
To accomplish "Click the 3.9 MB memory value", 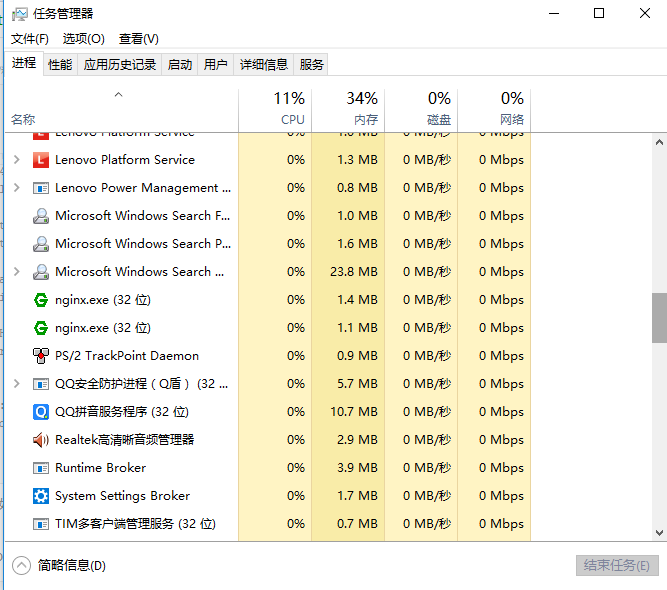I will pyautogui.click(x=357, y=468).
